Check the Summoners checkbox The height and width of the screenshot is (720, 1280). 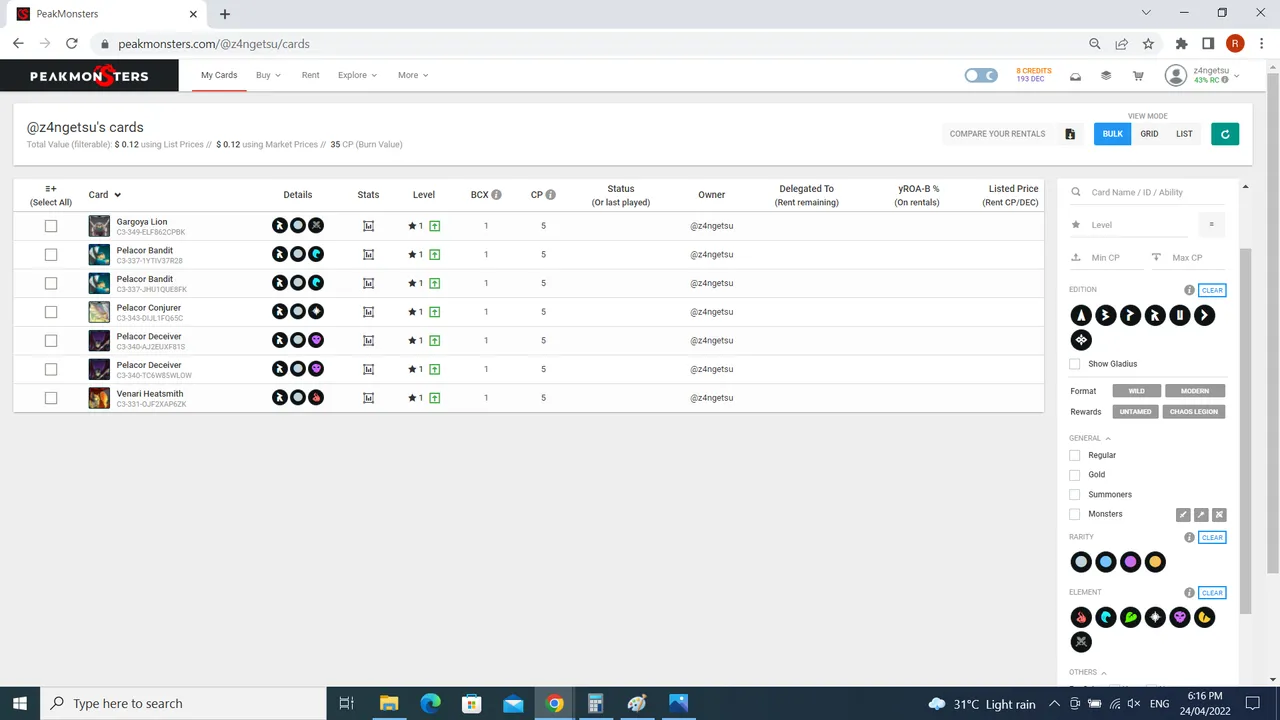(1075, 494)
